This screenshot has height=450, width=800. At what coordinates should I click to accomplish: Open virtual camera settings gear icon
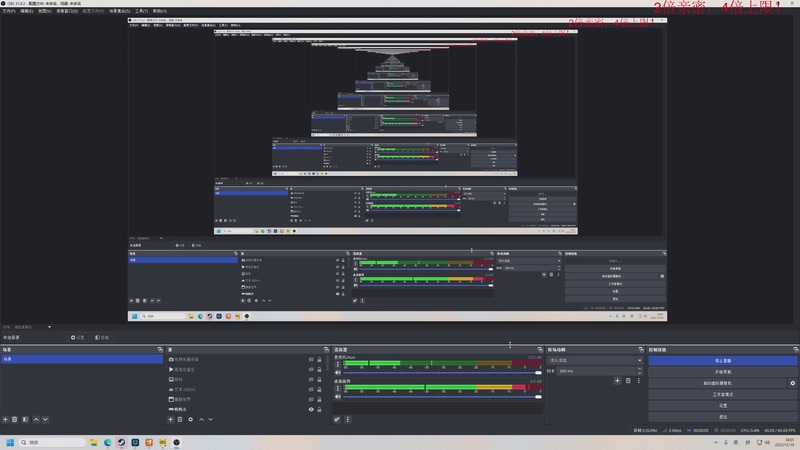point(792,383)
